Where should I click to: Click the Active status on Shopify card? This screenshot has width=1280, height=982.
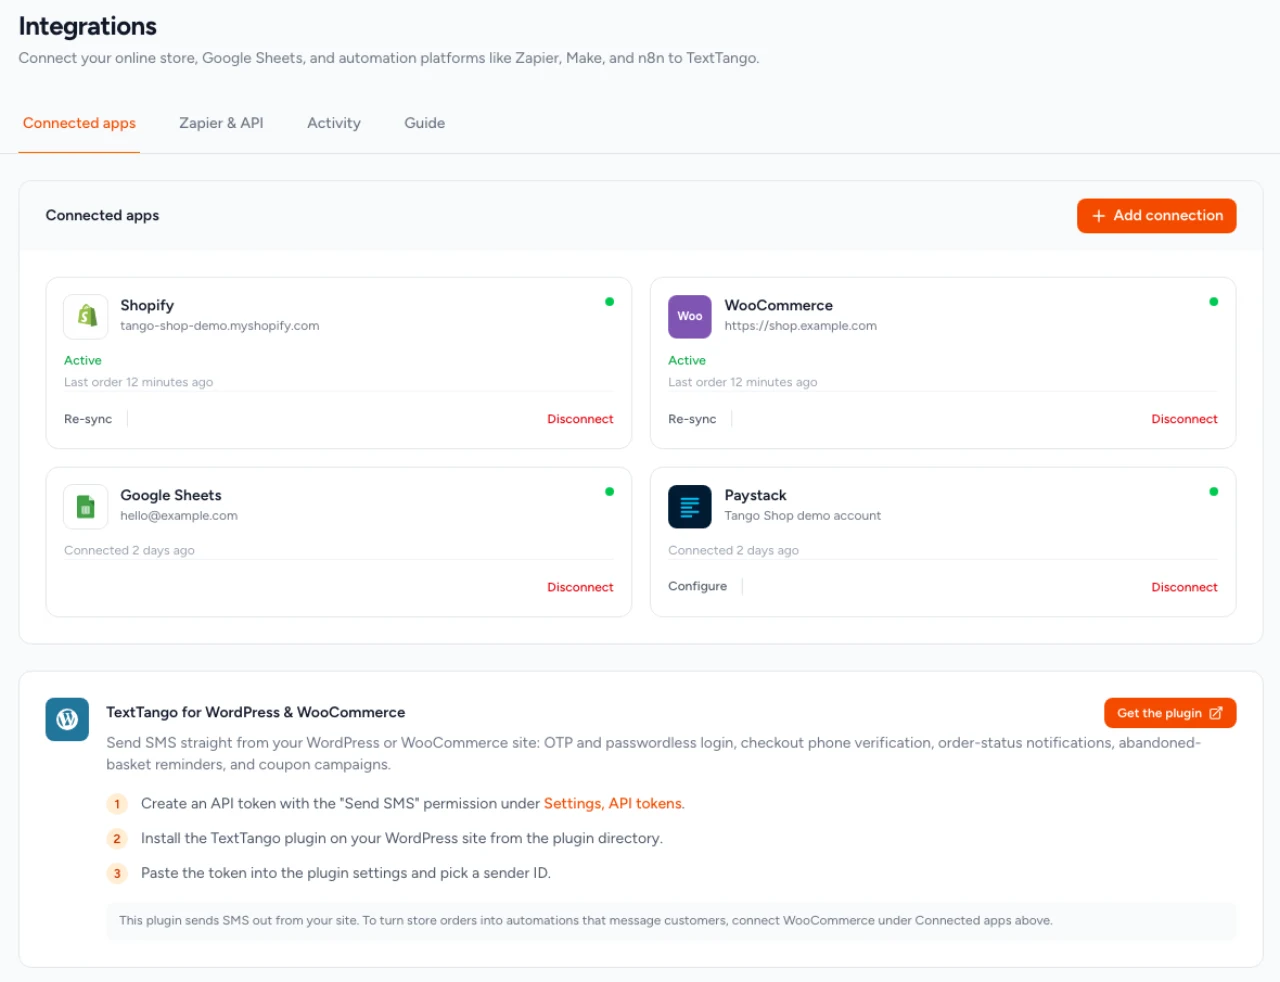click(x=83, y=360)
